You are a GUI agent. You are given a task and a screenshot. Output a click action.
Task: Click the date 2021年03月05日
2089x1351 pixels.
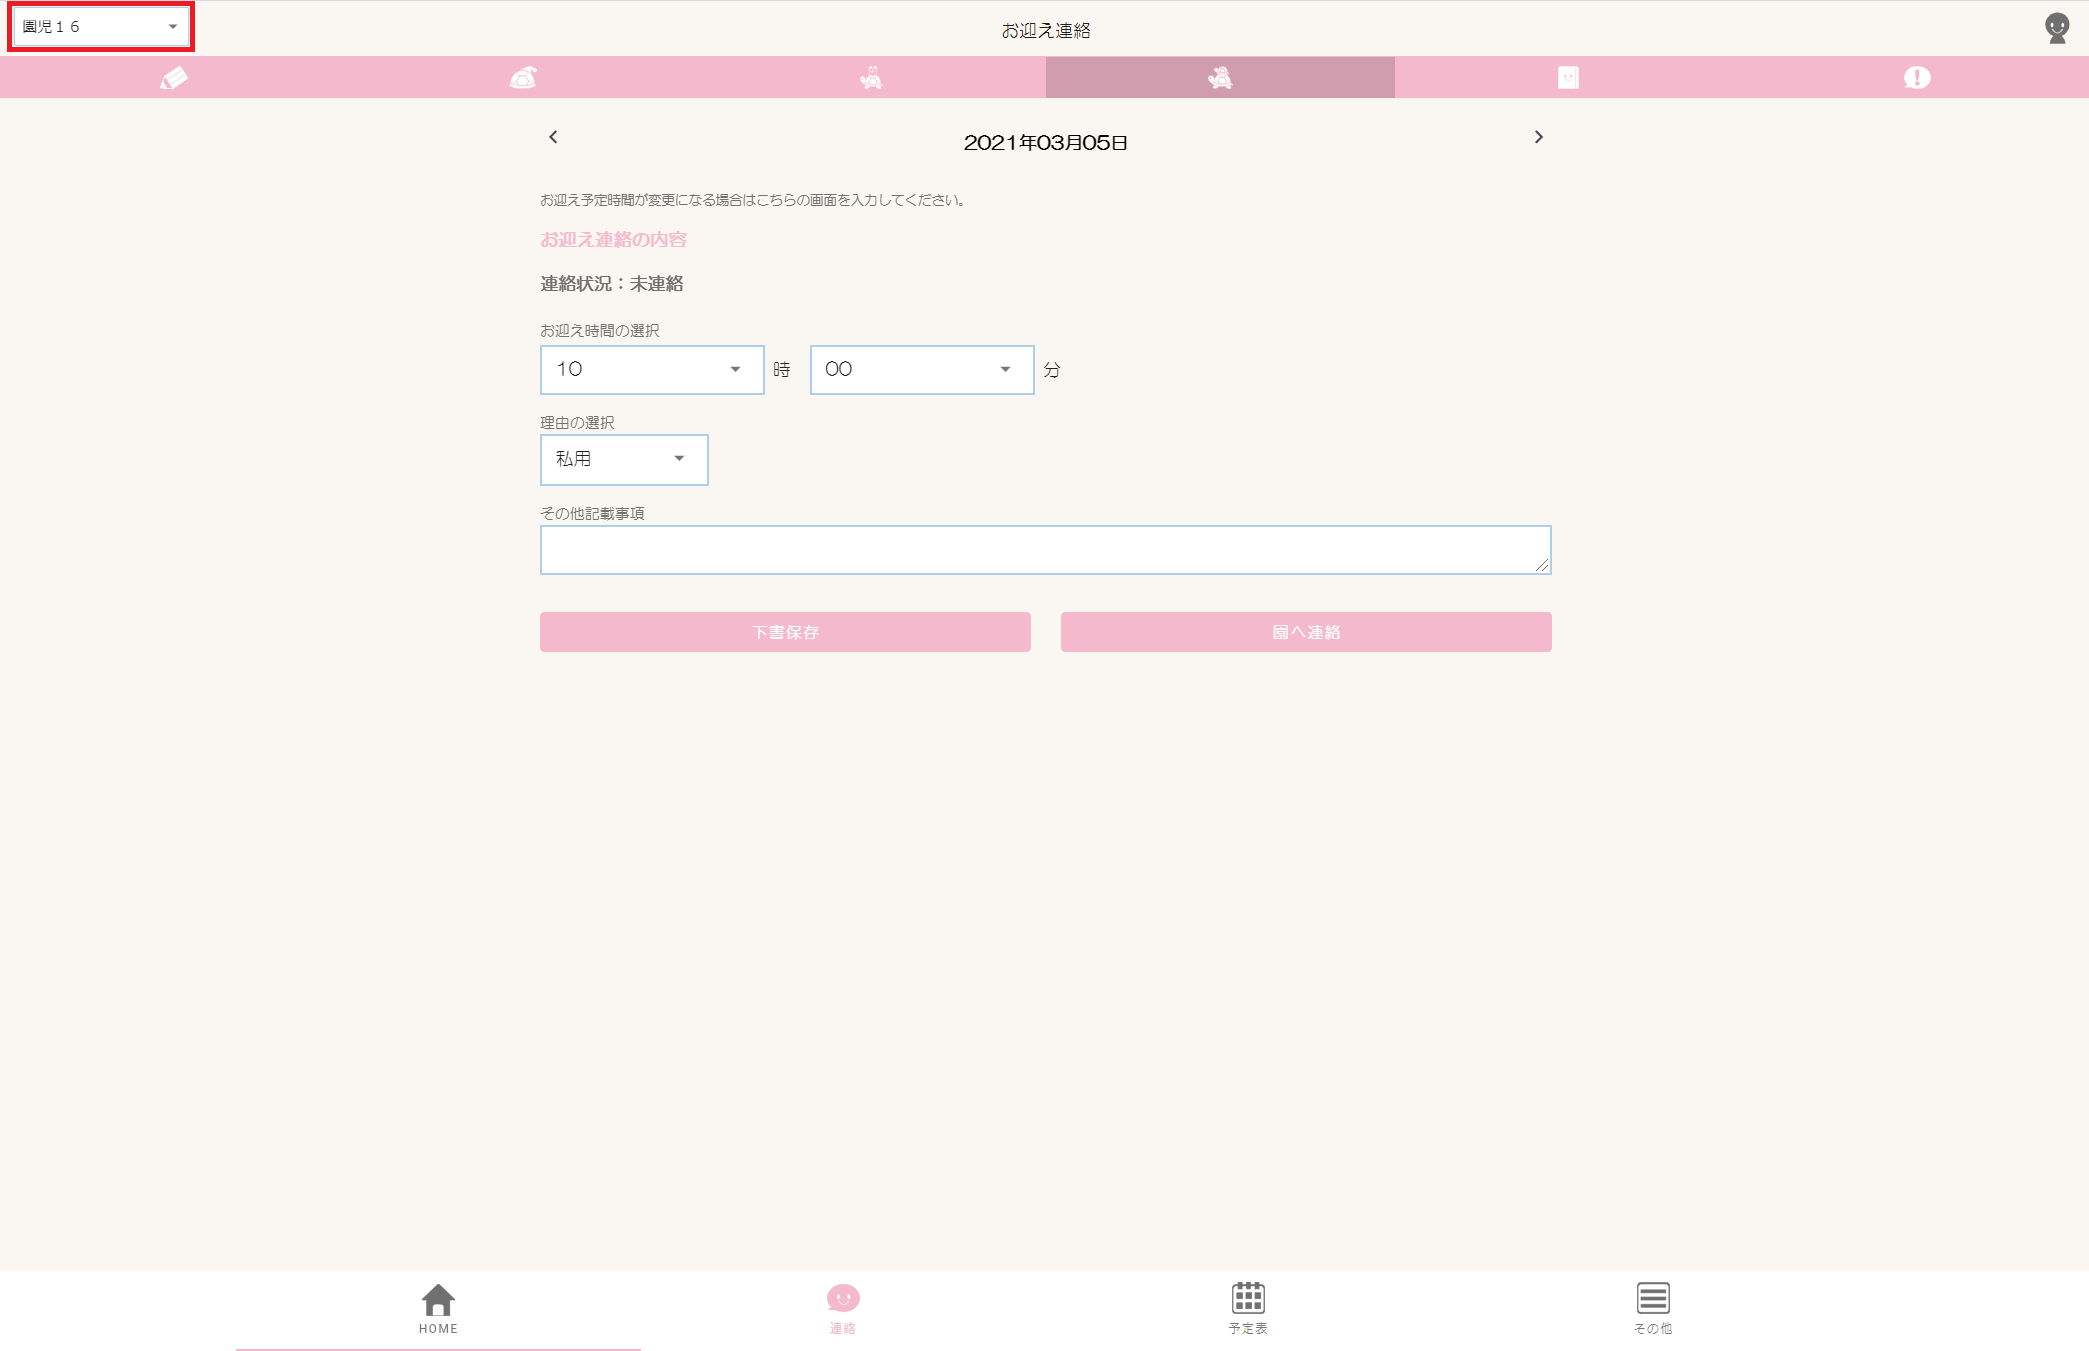tap(1045, 143)
